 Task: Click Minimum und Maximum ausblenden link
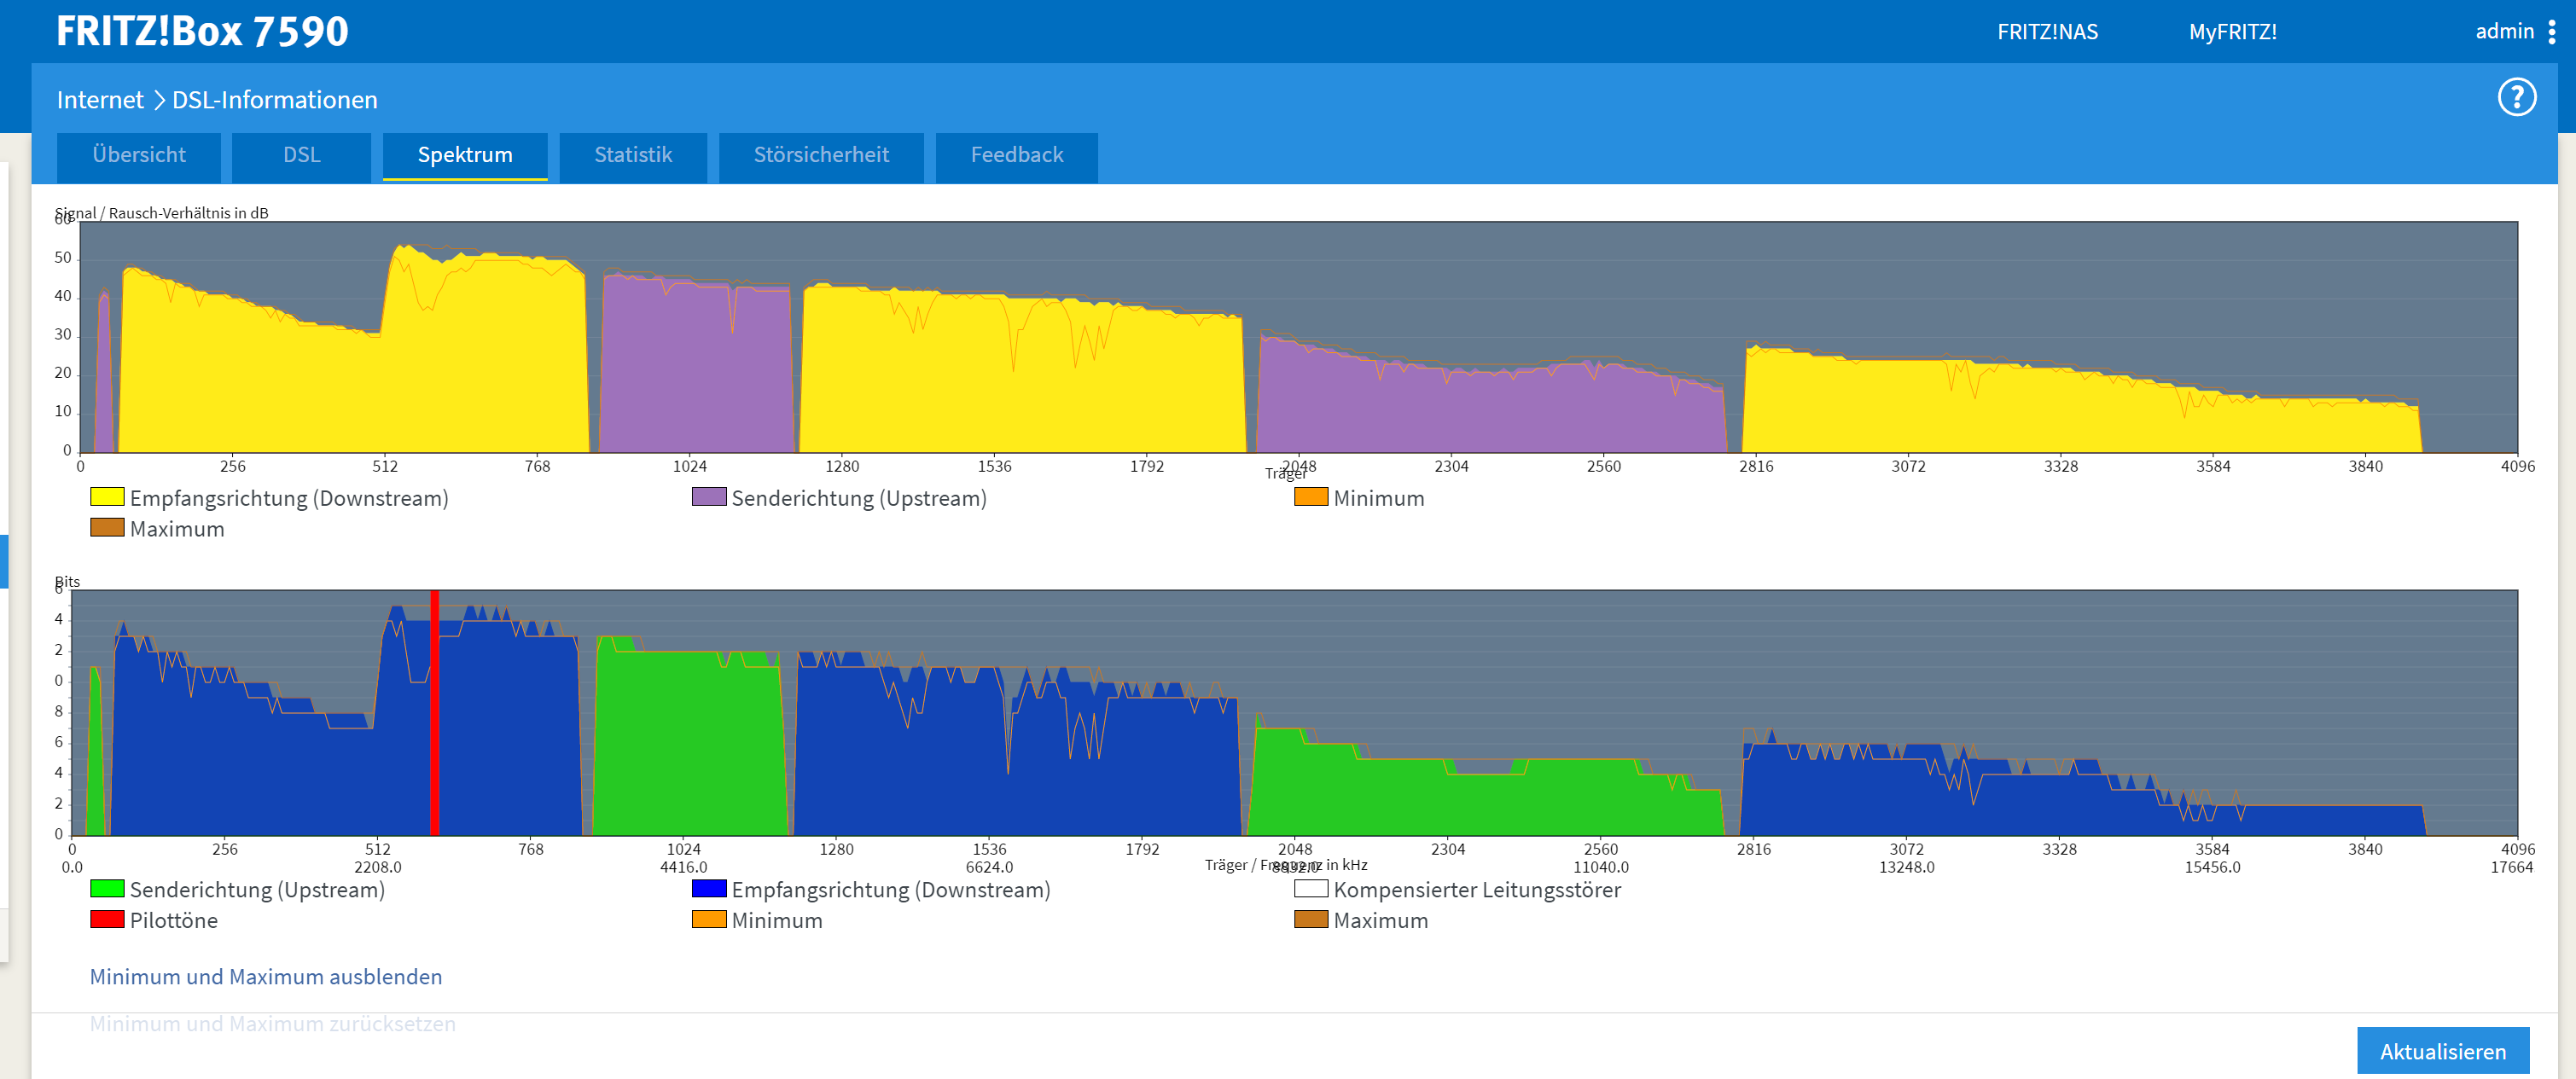click(266, 976)
